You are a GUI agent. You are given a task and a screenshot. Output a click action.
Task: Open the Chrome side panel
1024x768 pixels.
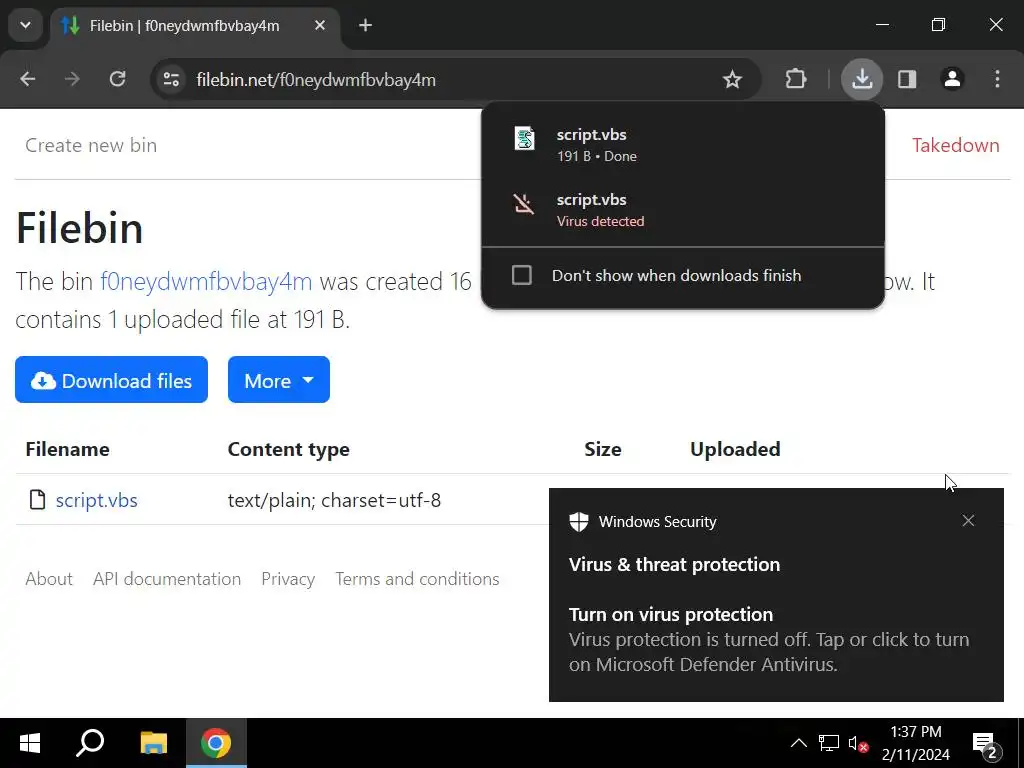pos(907,80)
